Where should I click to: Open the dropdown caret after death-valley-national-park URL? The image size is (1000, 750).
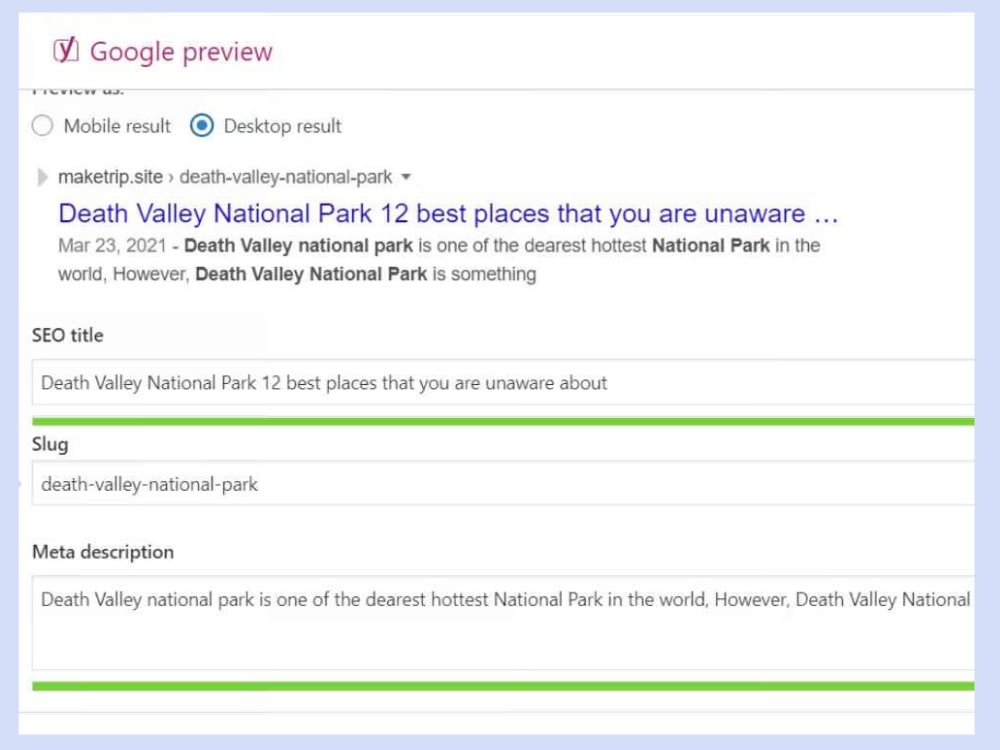[406, 177]
